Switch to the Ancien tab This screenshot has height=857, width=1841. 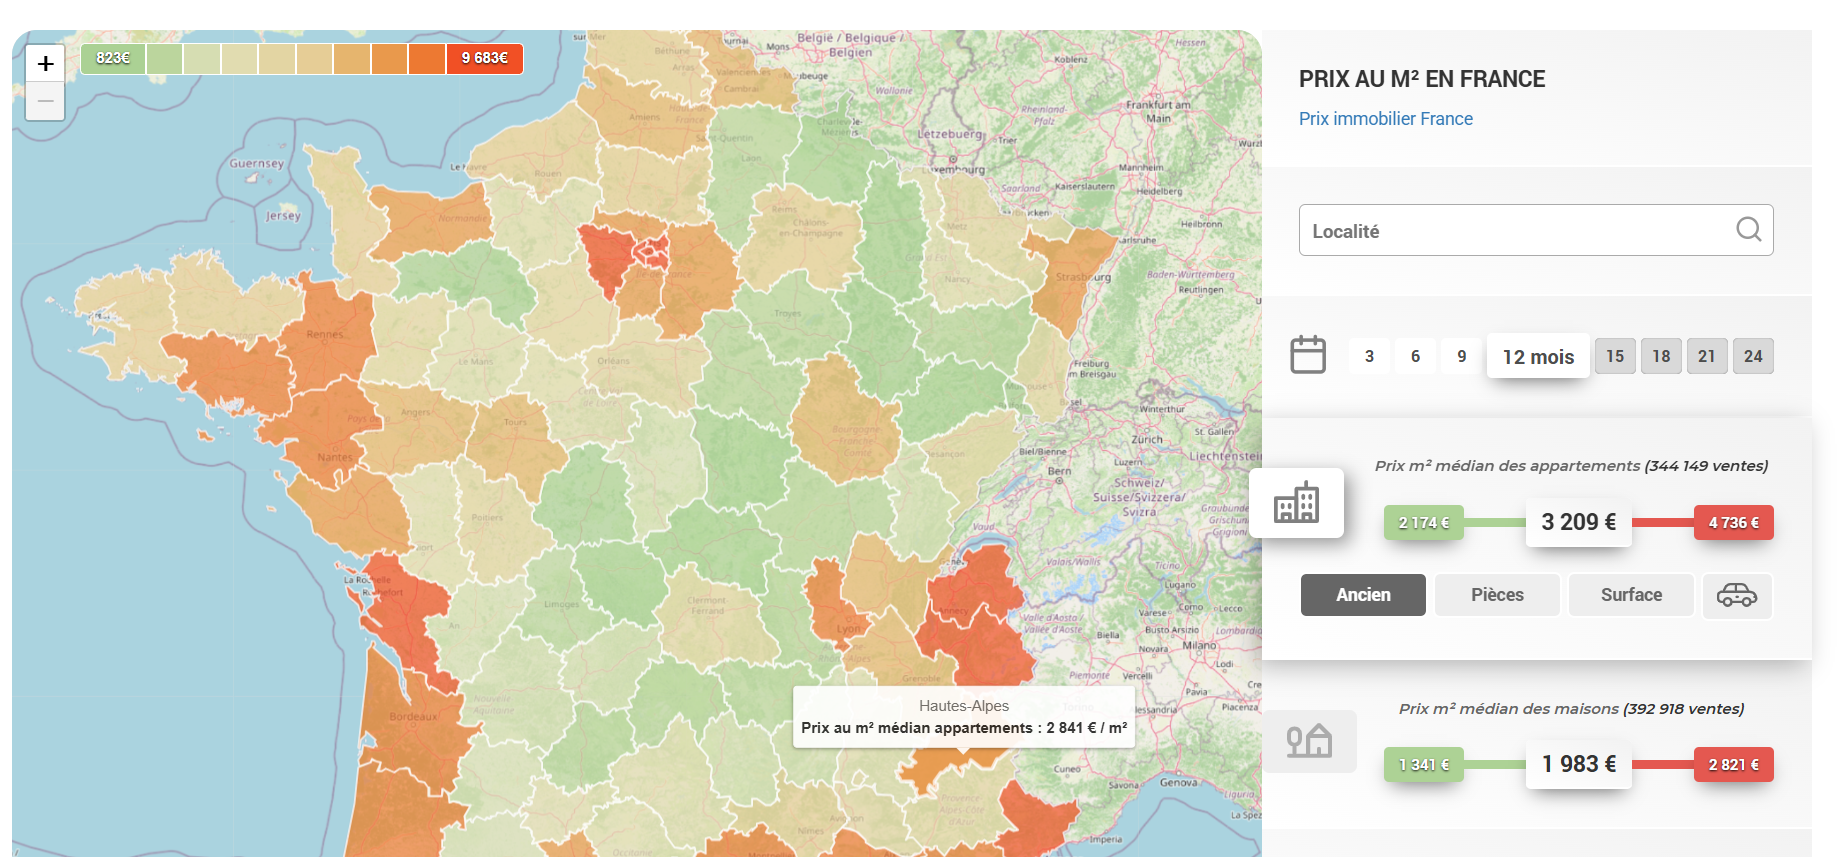tap(1363, 595)
